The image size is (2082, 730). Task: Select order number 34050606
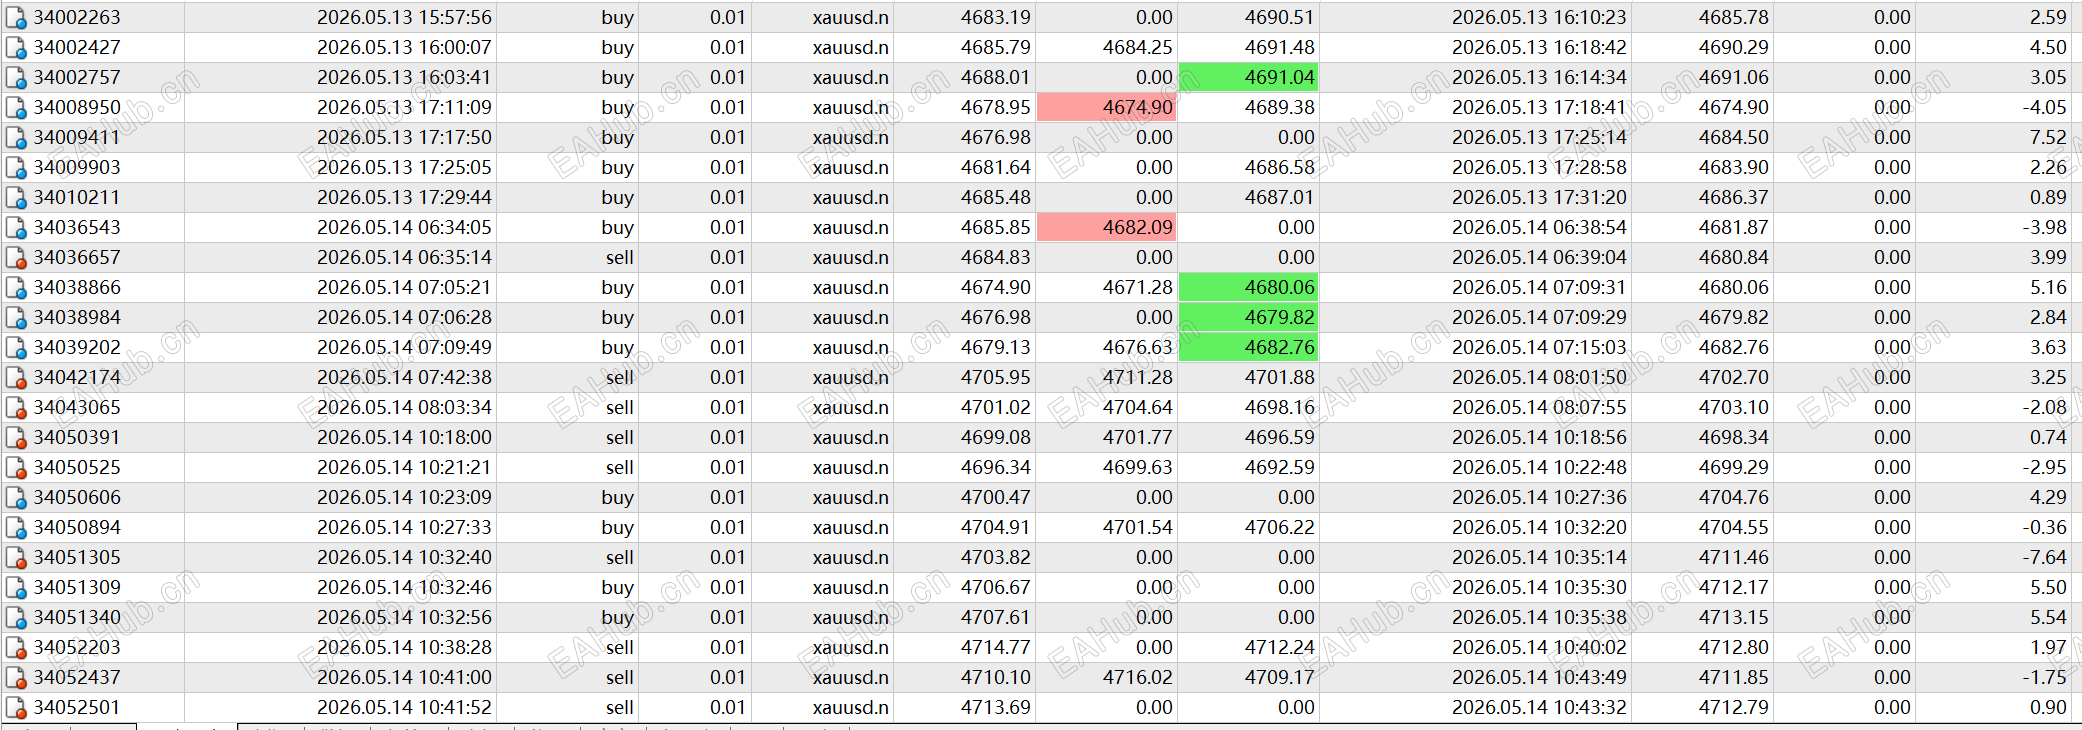click(77, 497)
